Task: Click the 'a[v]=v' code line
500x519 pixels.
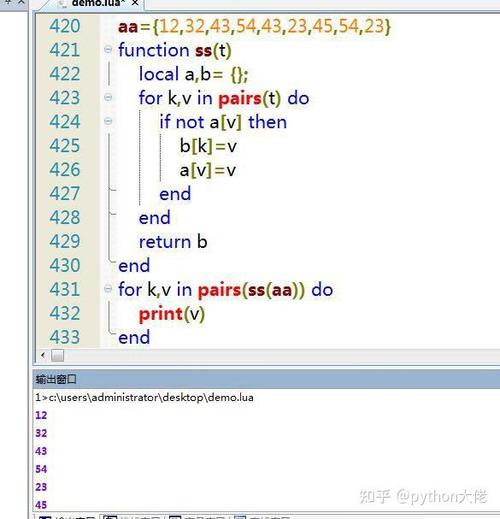Action: tap(208, 170)
